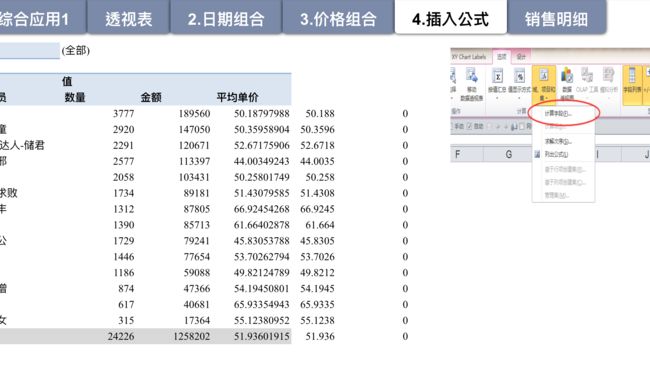
Task: Open the XY Chart Labels ribbon tab
Action: click(469, 56)
